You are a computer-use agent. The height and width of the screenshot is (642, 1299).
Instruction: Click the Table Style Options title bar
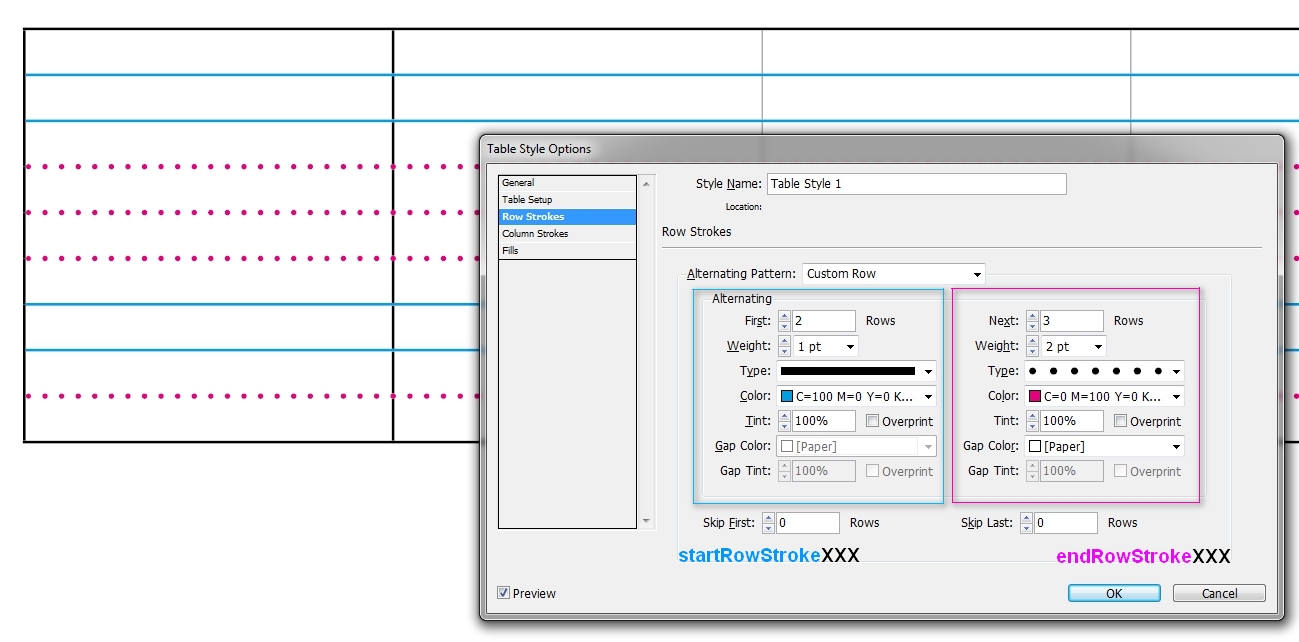[x=881, y=149]
